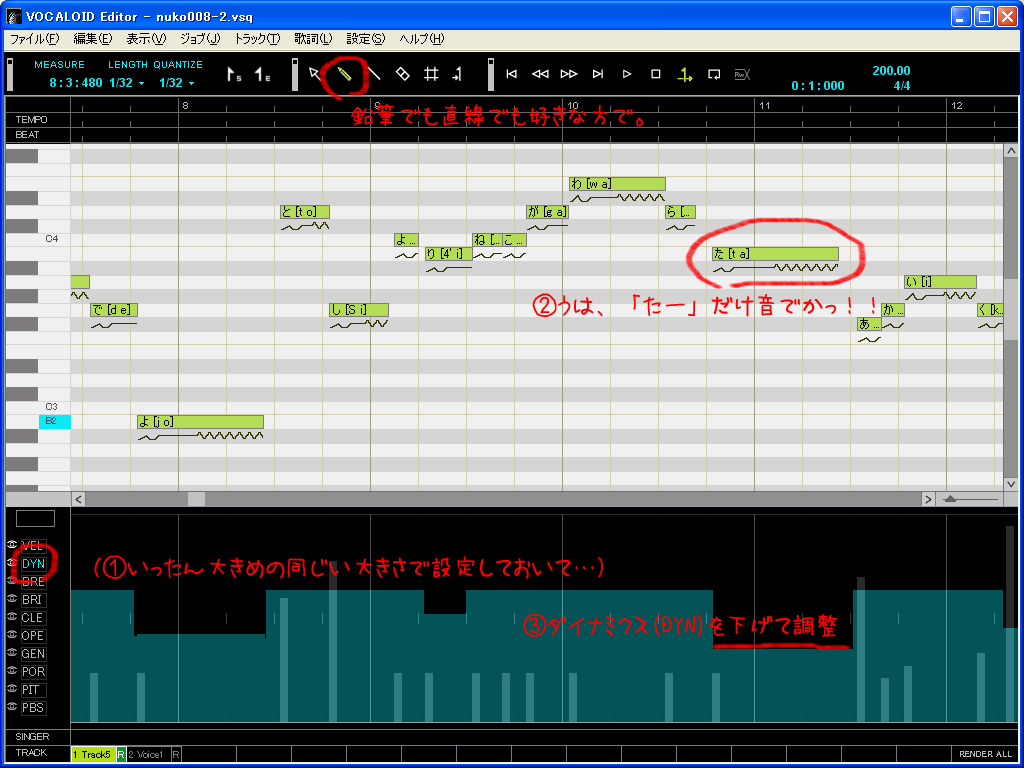The image size is (1024, 768).
Task: Toggle the grid display icon
Action: tap(431, 74)
